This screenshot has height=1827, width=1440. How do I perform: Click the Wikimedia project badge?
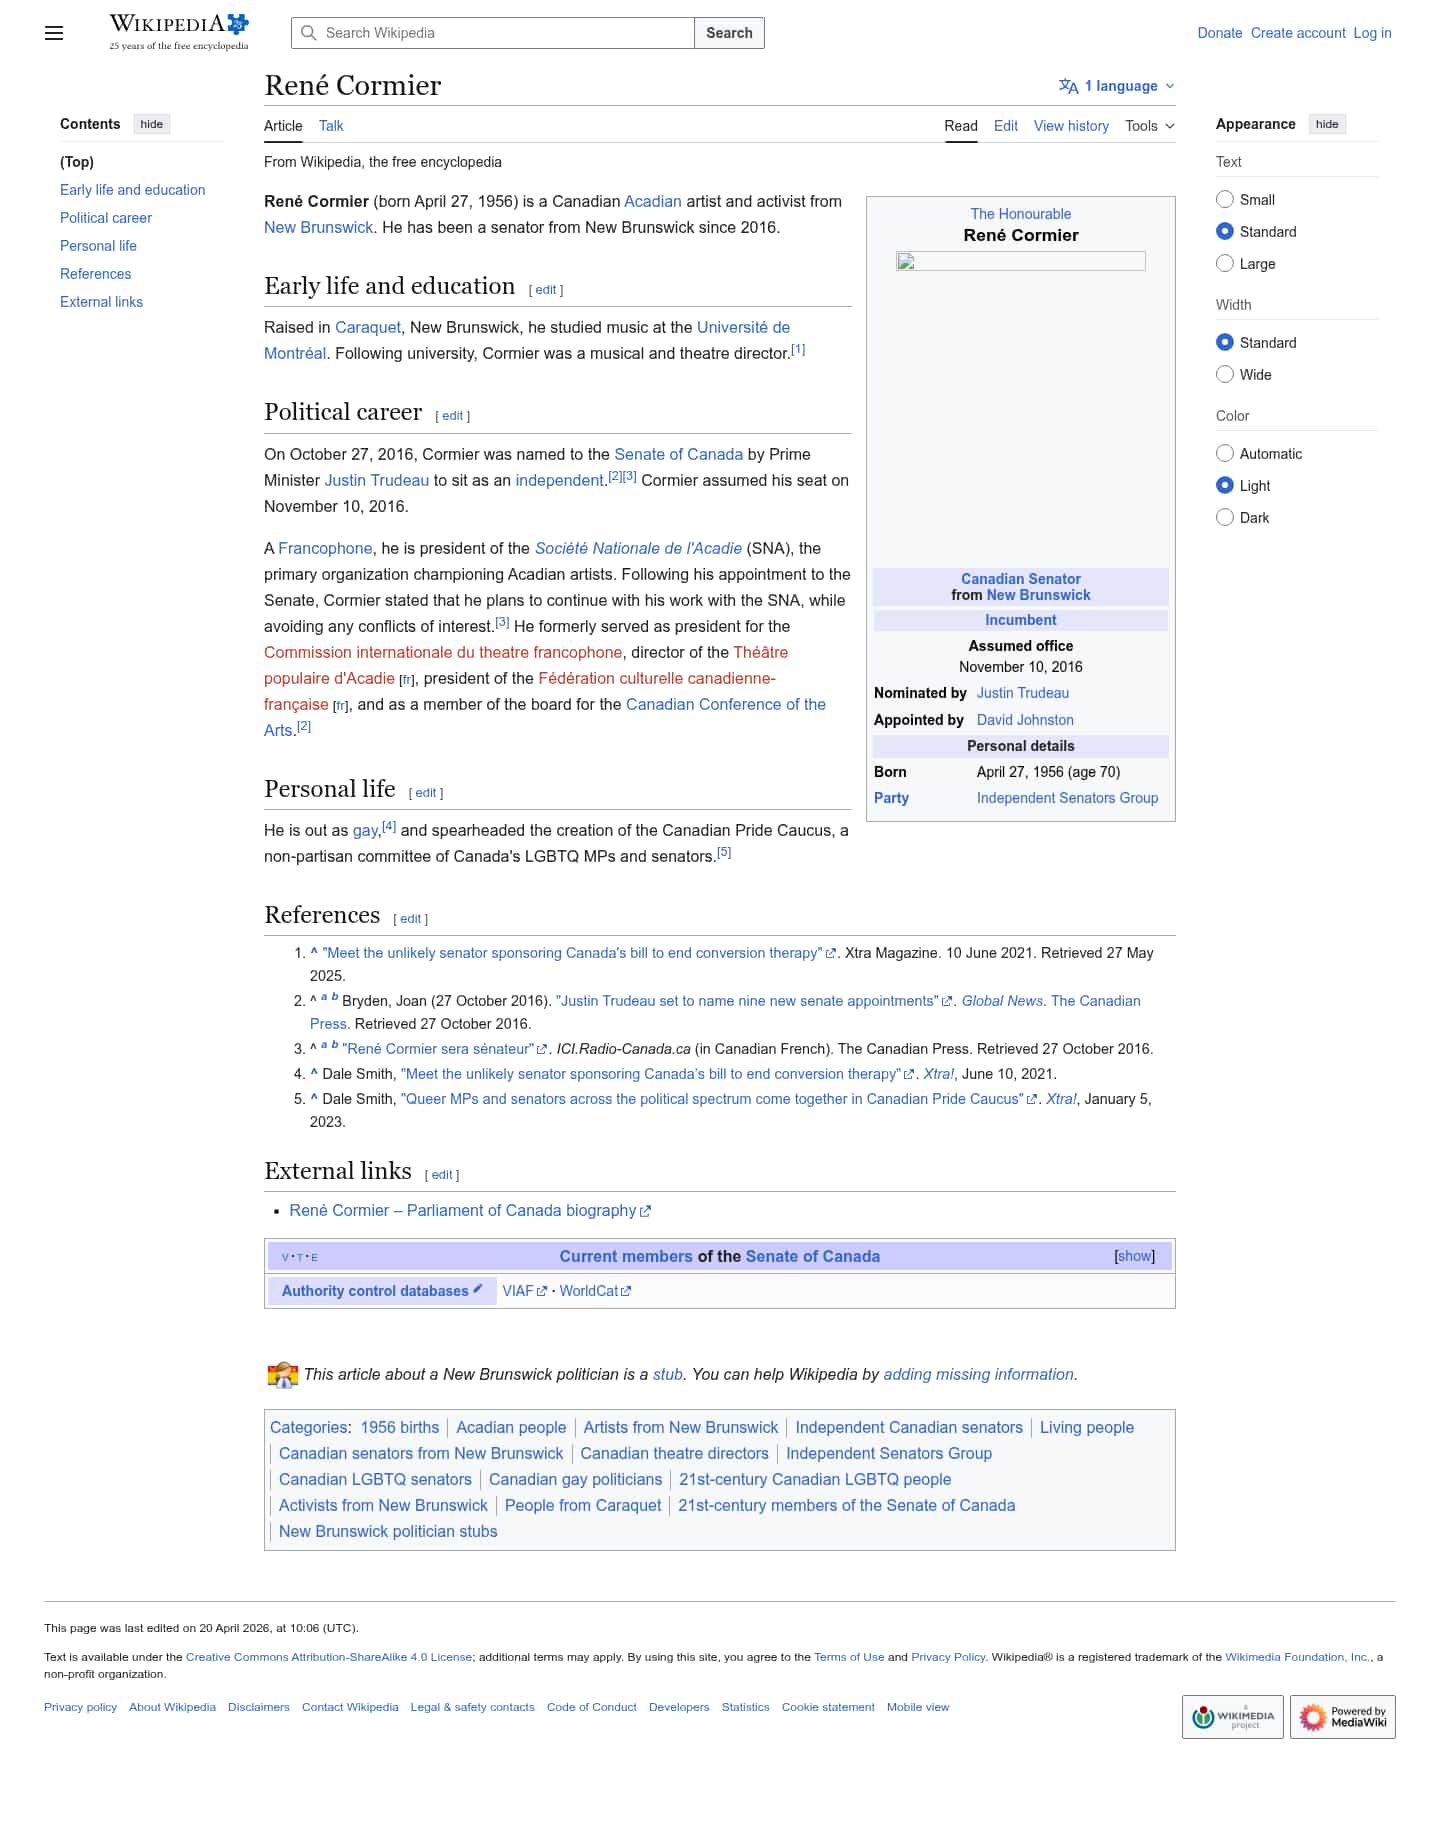click(x=1232, y=1717)
